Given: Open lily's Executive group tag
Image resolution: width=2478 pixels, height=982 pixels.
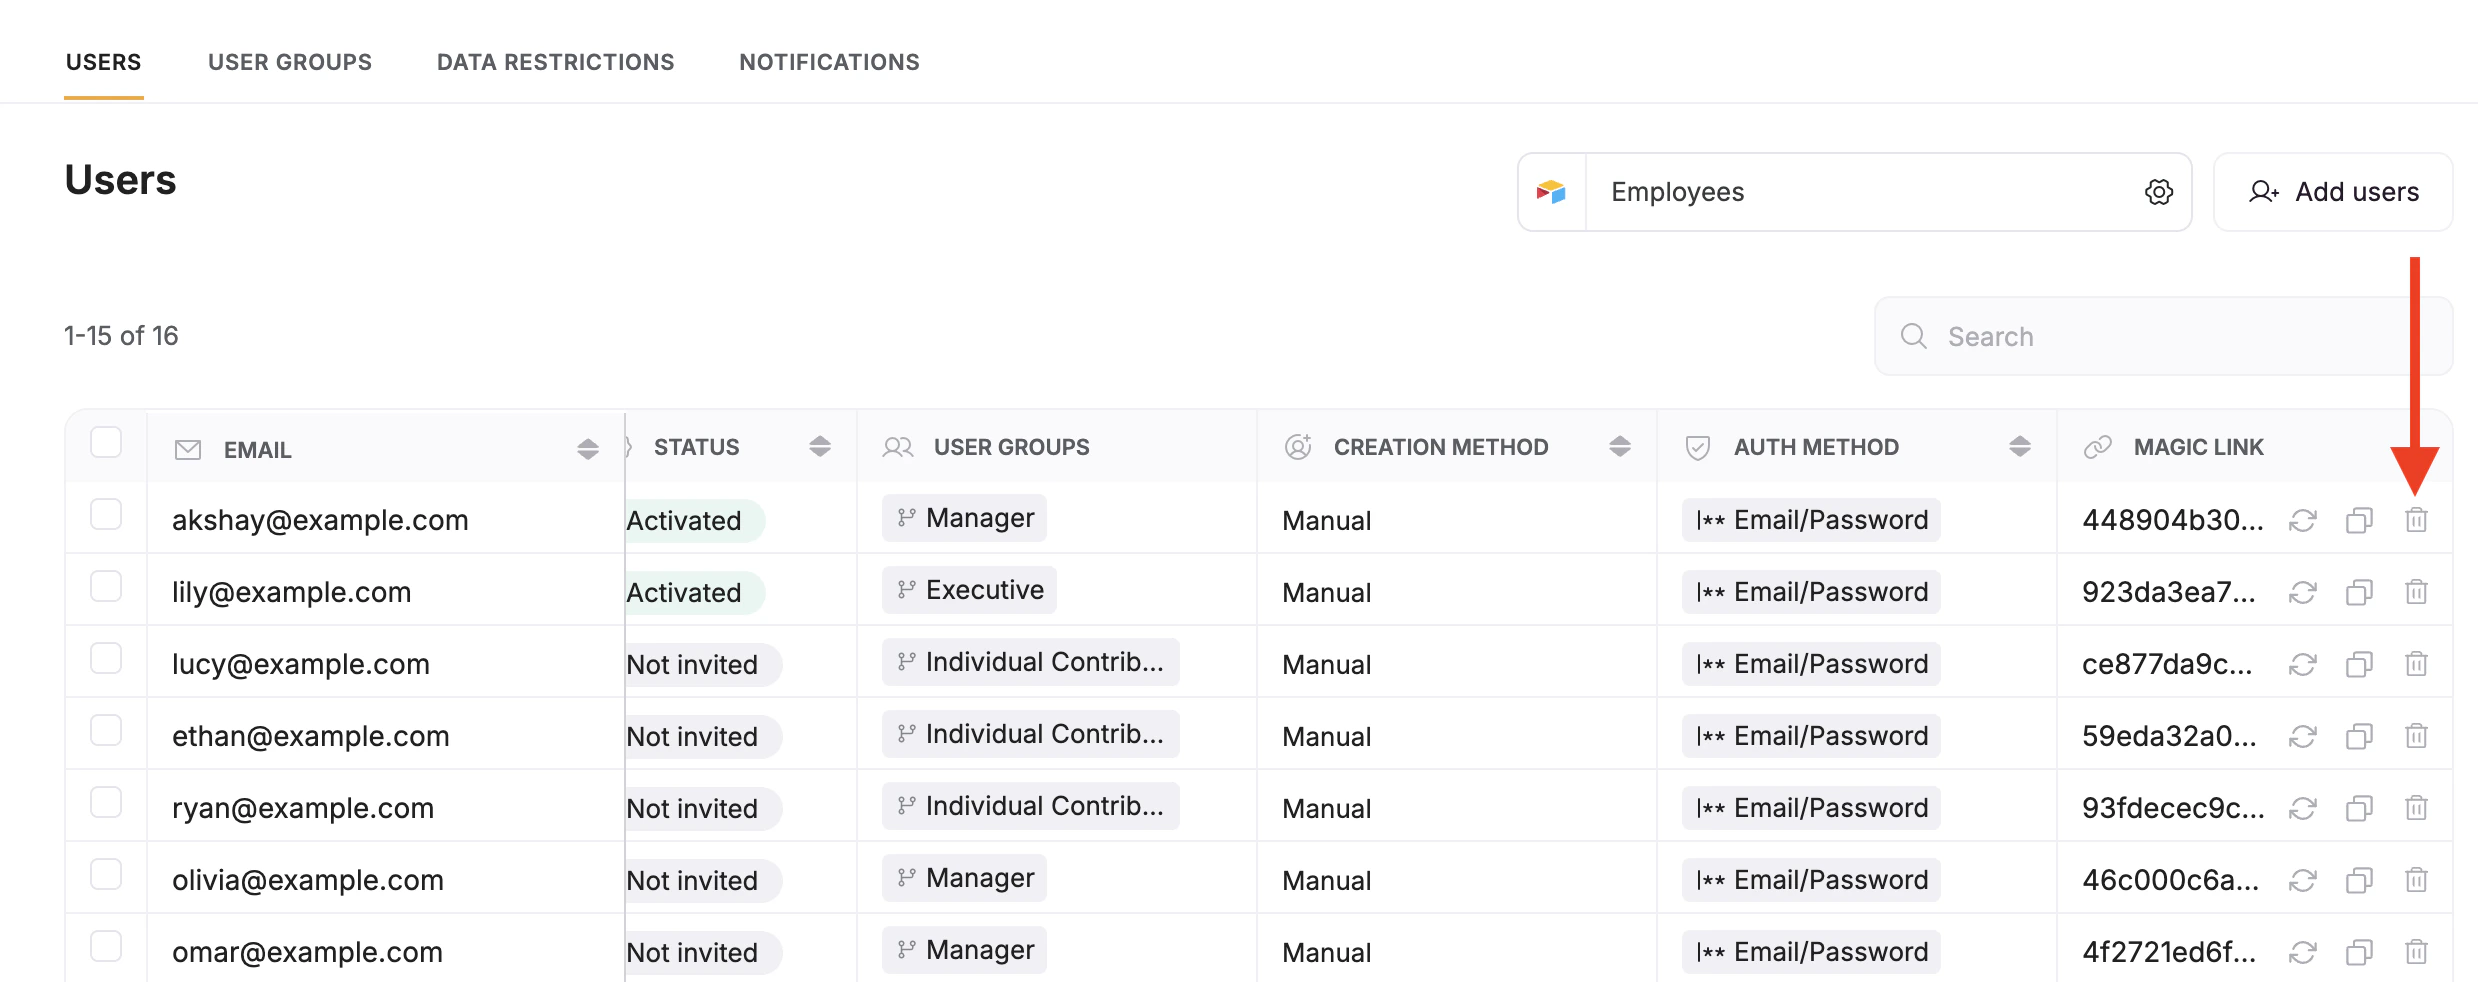Looking at the screenshot, I should [969, 590].
